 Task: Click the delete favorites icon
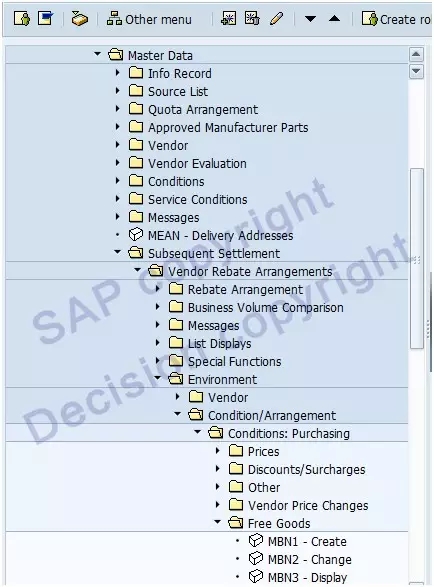(252, 18)
